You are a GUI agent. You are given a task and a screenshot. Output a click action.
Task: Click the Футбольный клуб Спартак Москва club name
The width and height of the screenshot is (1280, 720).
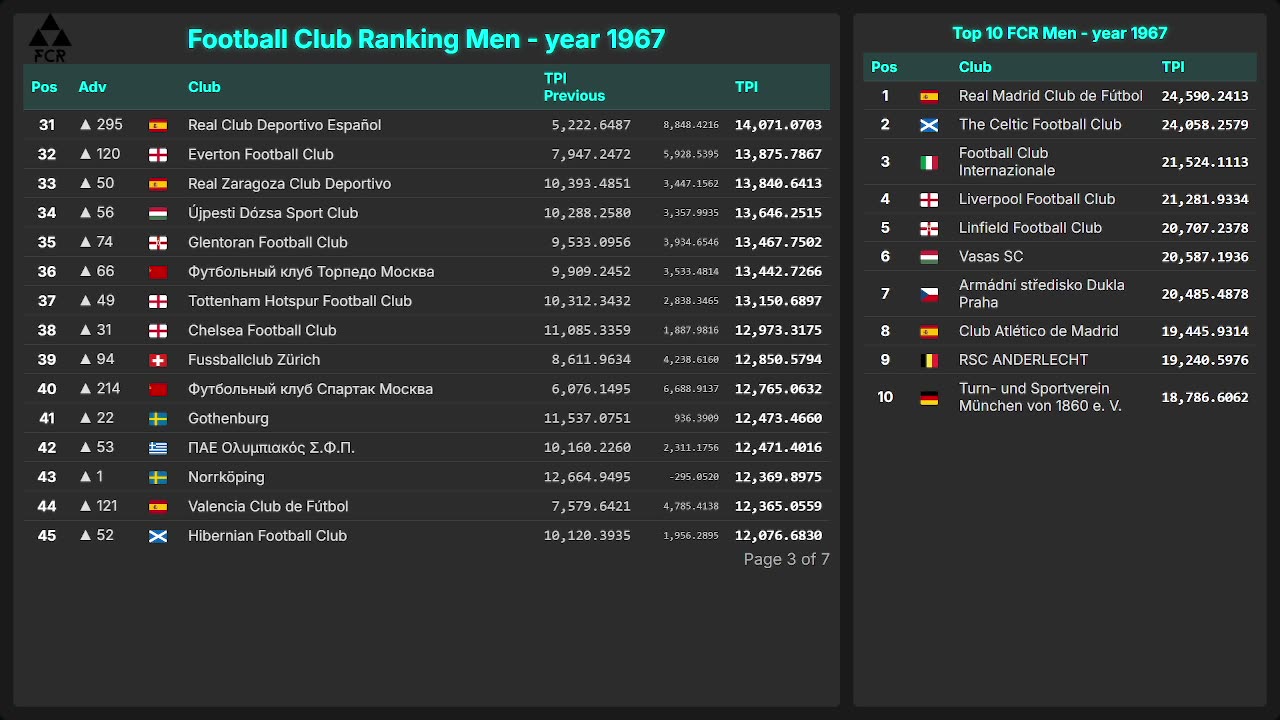310,389
